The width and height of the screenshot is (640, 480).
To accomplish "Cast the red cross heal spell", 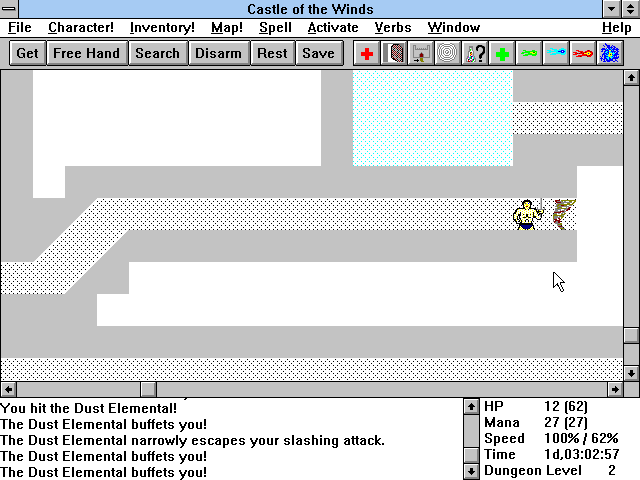I will (x=367, y=53).
